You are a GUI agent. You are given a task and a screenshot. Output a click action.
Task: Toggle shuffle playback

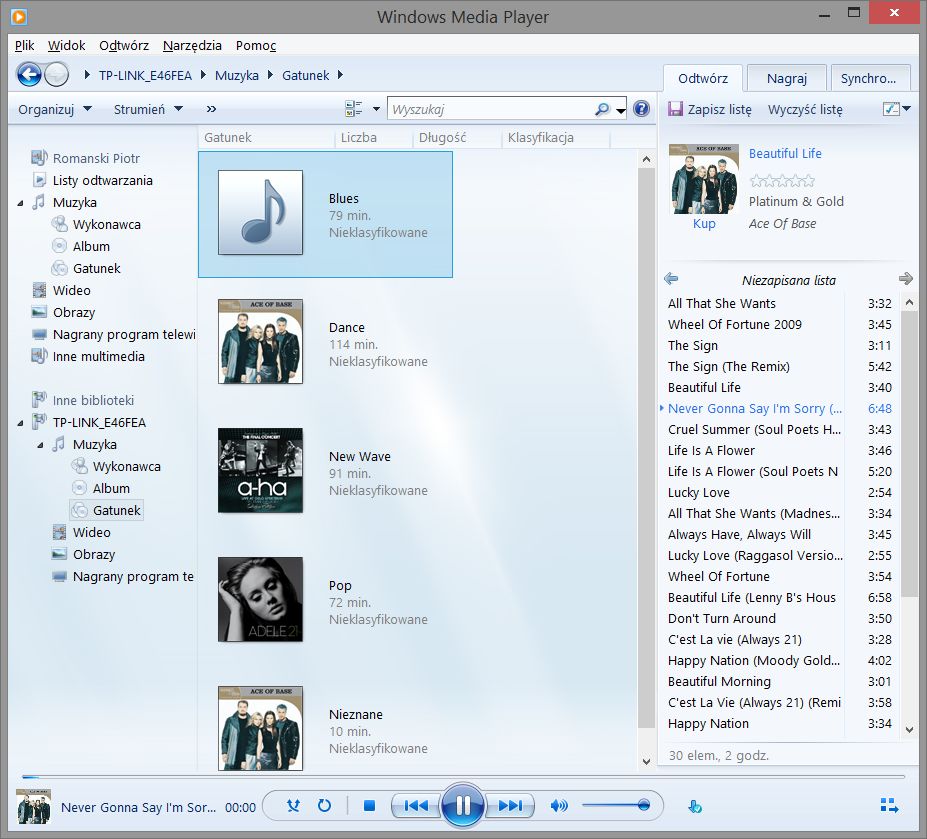click(x=293, y=806)
